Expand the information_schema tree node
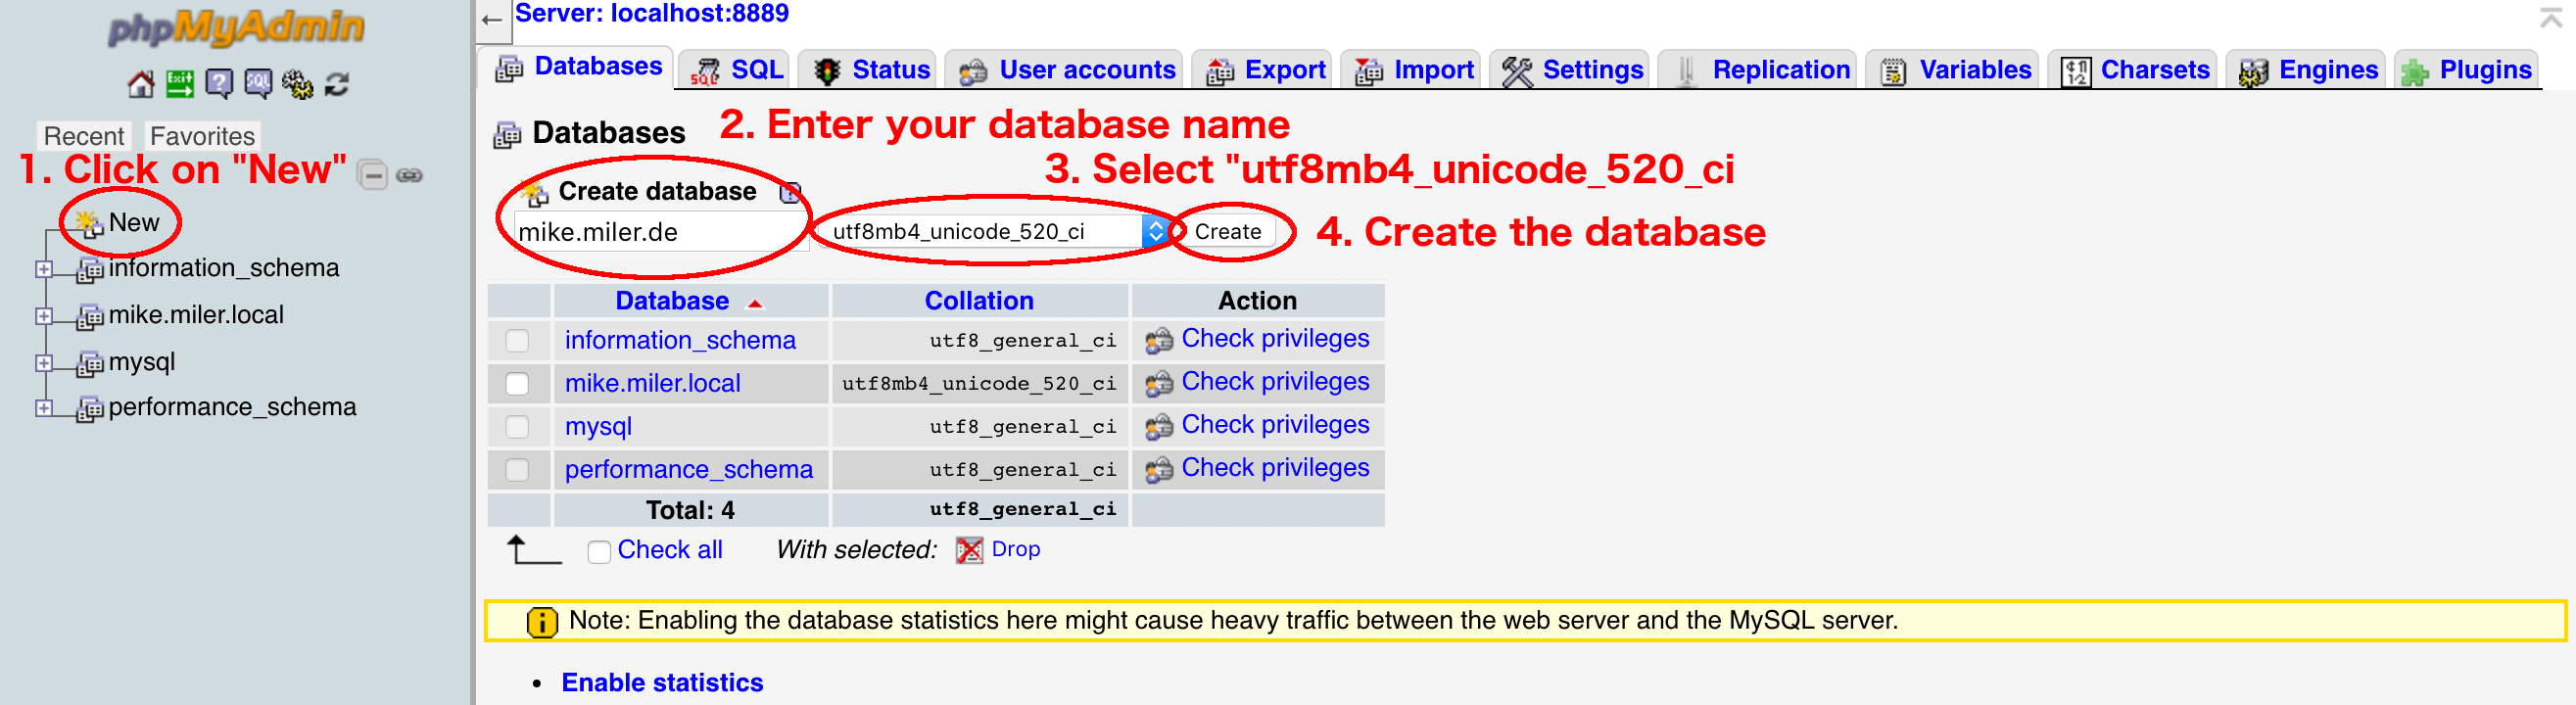 43,269
